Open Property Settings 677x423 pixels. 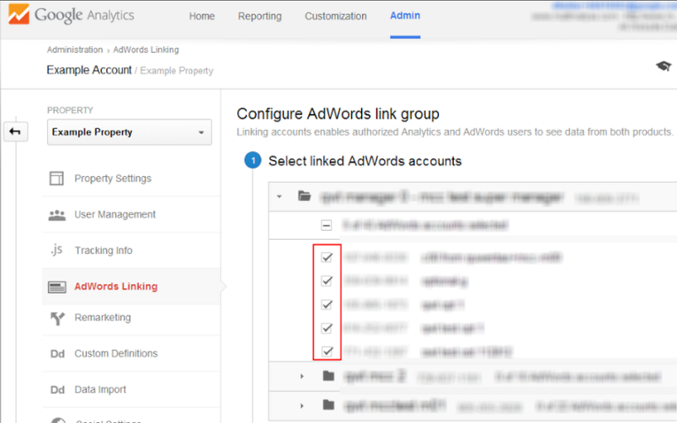pyautogui.click(x=113, y=178)
